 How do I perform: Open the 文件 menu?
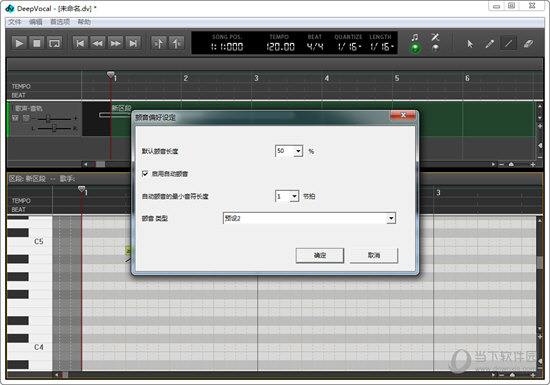pos(15,22)
